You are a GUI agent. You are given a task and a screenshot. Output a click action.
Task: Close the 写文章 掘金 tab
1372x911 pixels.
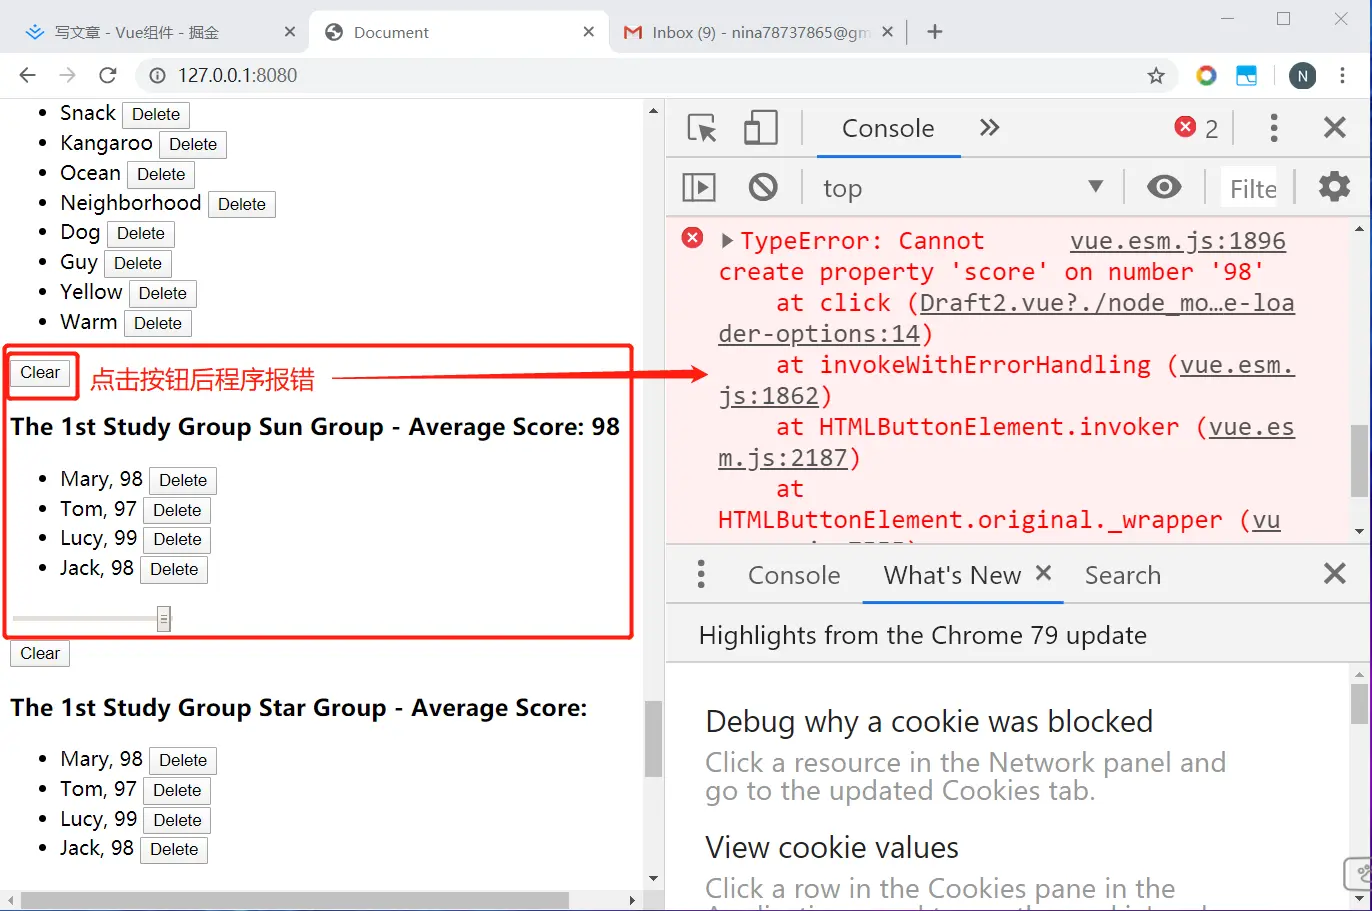[x=290, y=32]
